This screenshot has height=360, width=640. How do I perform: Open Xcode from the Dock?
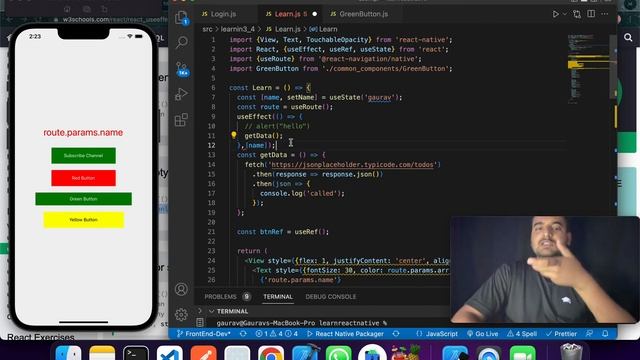pos(304,353)
